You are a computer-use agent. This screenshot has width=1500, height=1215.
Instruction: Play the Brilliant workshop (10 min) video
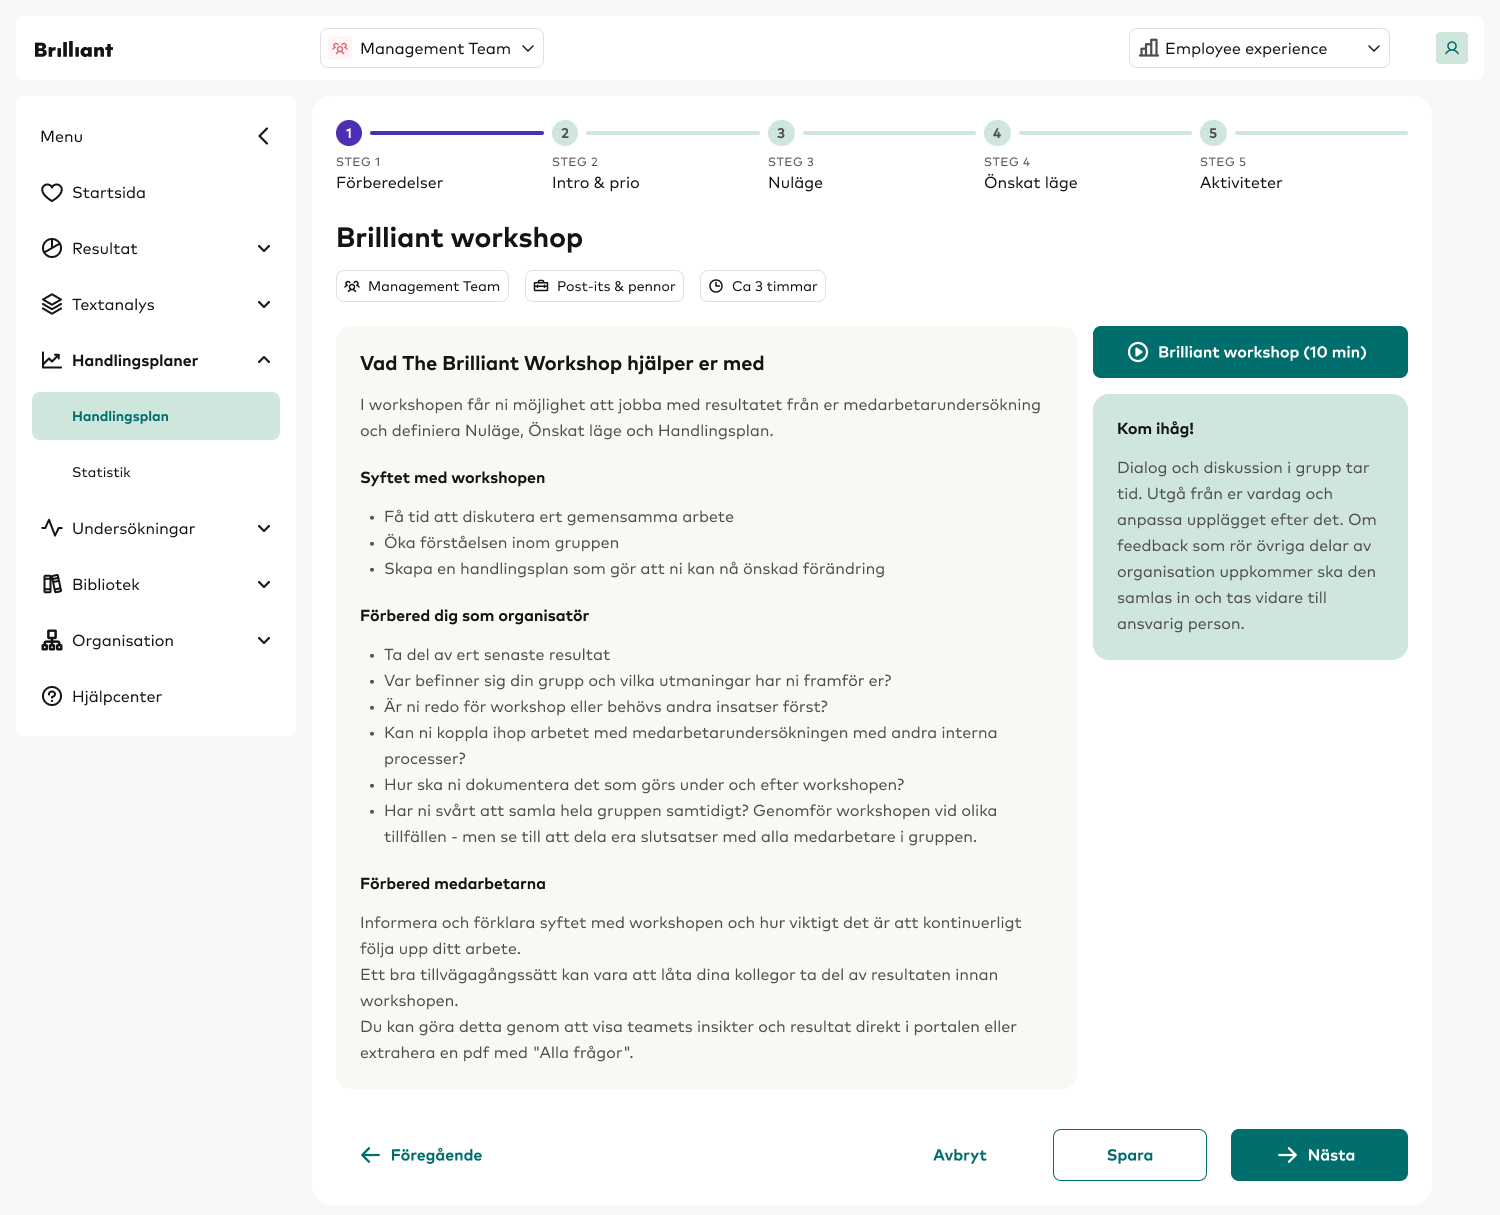[x=1250, y=352]
